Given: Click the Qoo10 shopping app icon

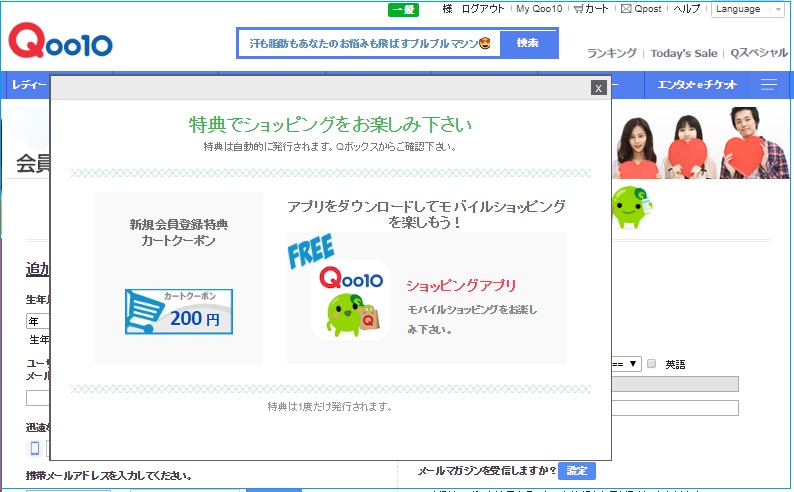Looking at the screenshot, I should coord(351,300).
